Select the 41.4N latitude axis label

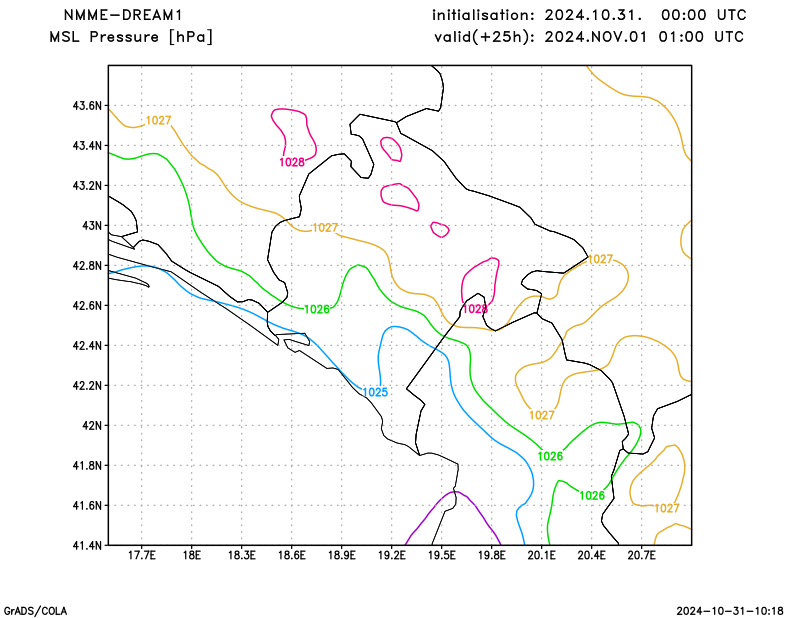coord(87,545)
